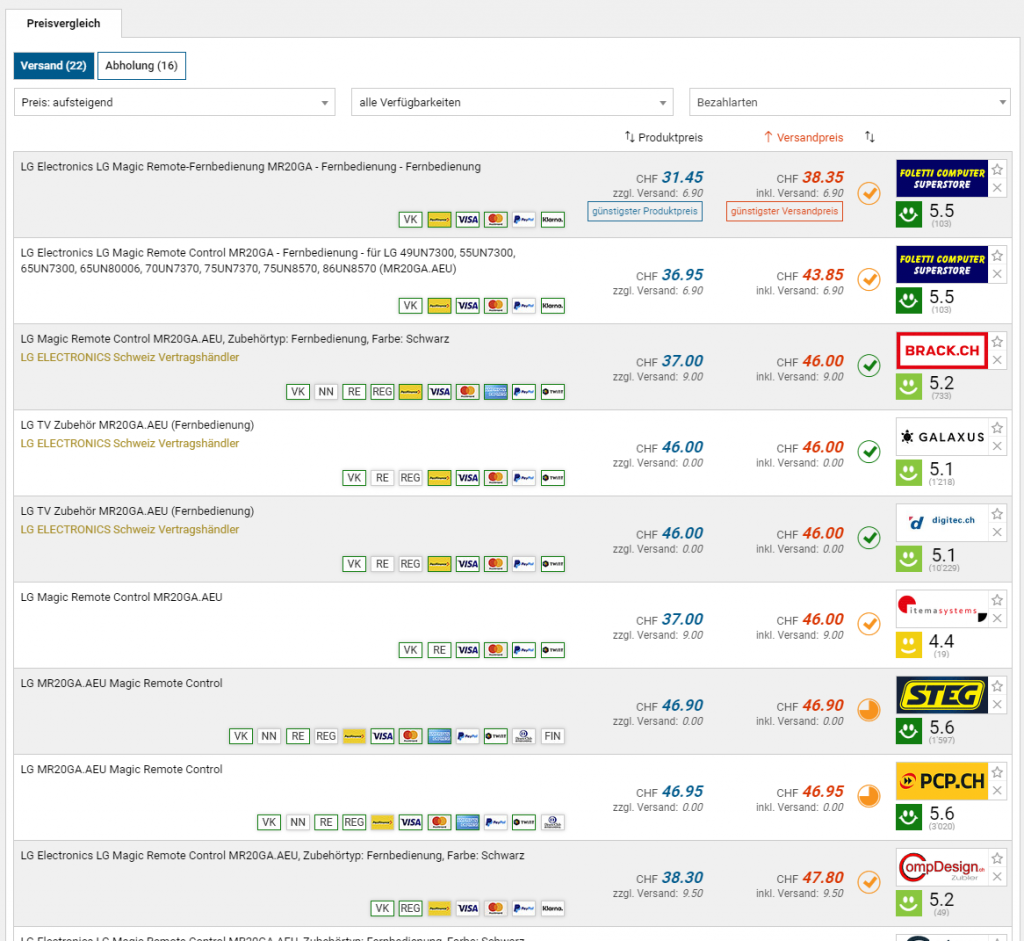Click the FIN payment badge in STEG row

[x=552, y=736]
